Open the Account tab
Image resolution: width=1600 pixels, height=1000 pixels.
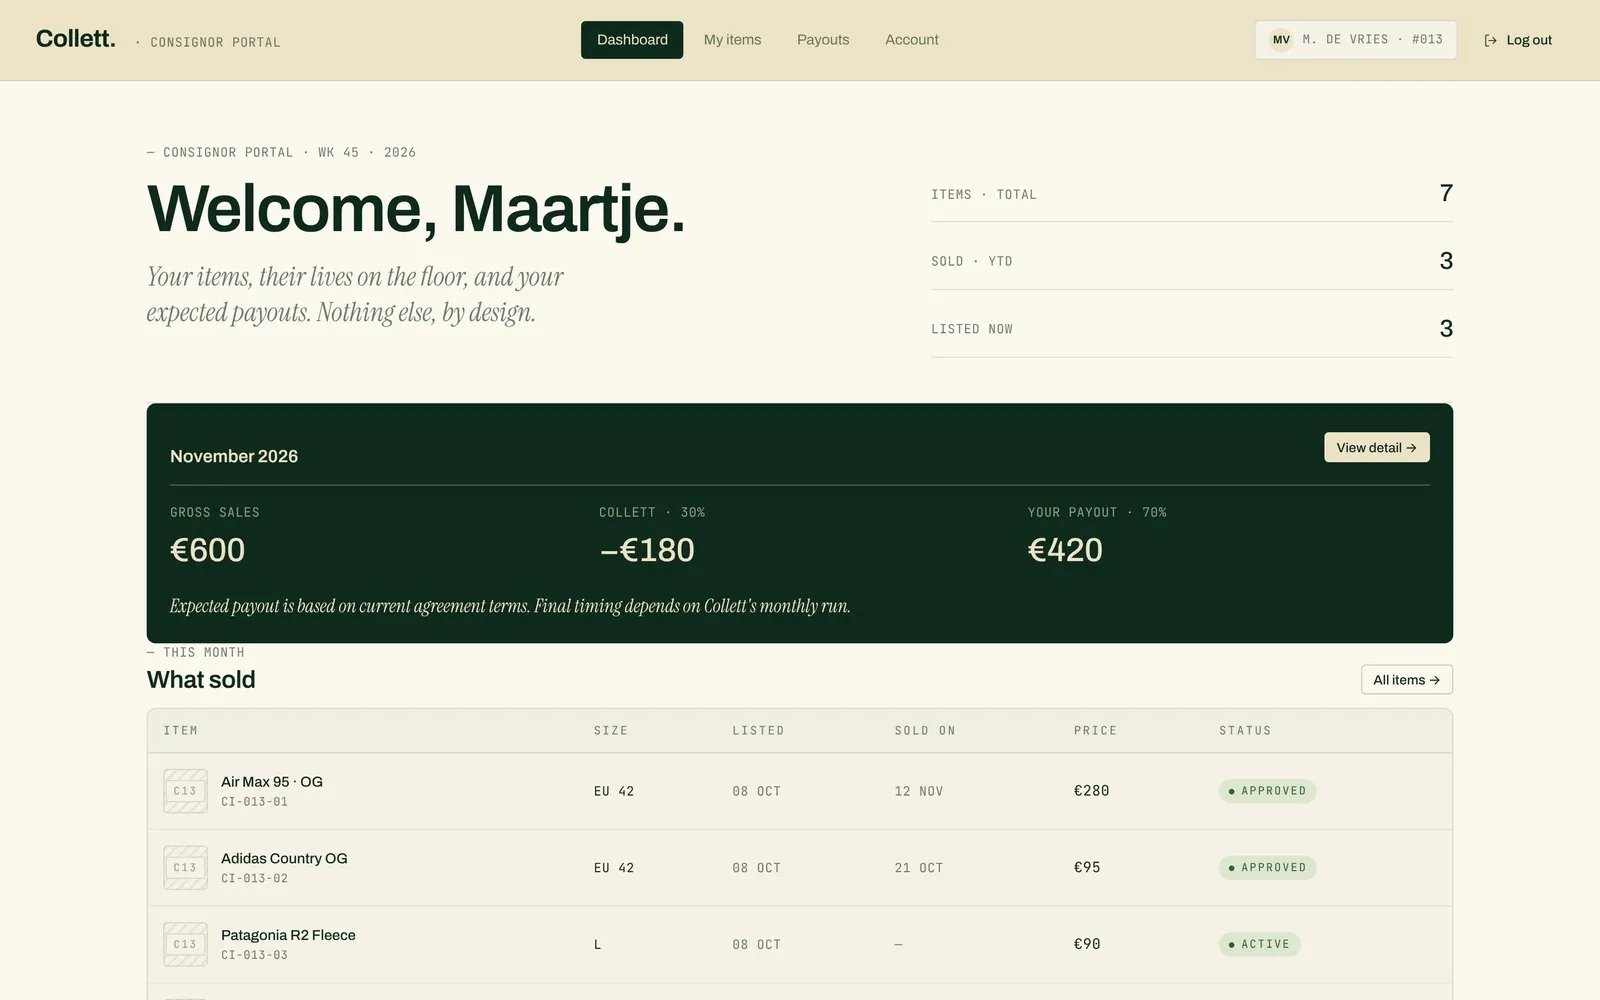pyautogui.click(x=912, y=40)
